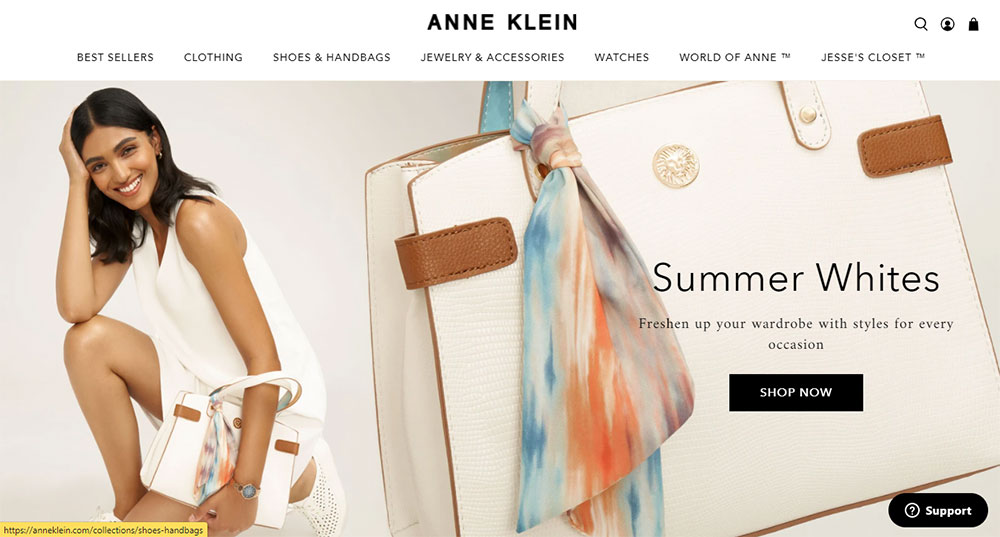Go to World of Anne
Viewport: 1000px width, 537px height.
point(735,57)
